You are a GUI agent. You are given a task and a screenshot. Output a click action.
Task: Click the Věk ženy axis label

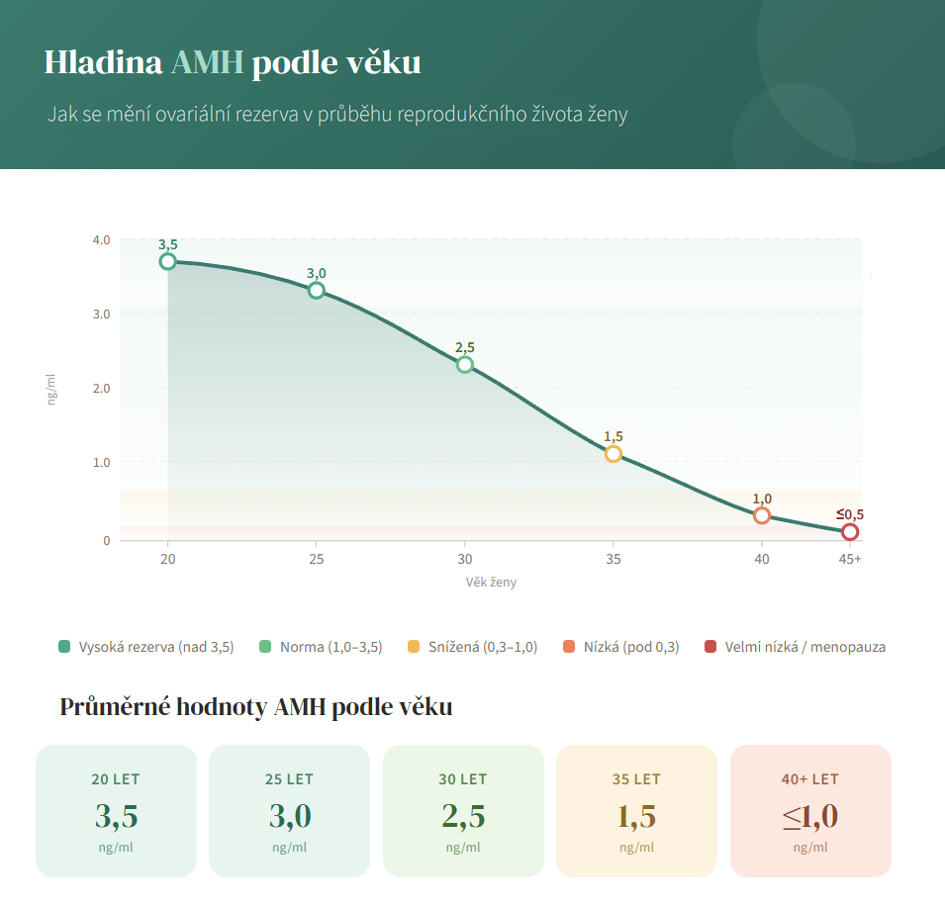click(490, 581)
